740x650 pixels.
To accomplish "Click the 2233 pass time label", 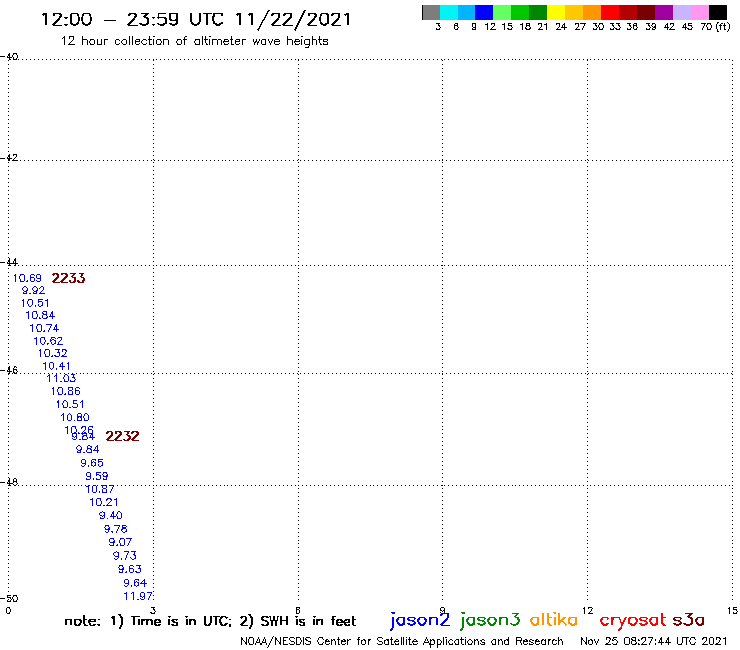I will pyautogui.click(x=68, y=279).
